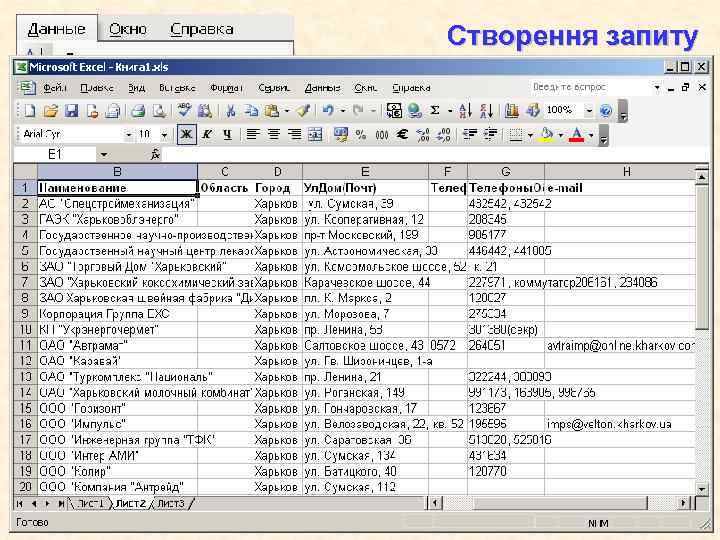Run the ABC spelling check
The width and height of the screenshot is (720, 540).
click(x=184, y=111)
